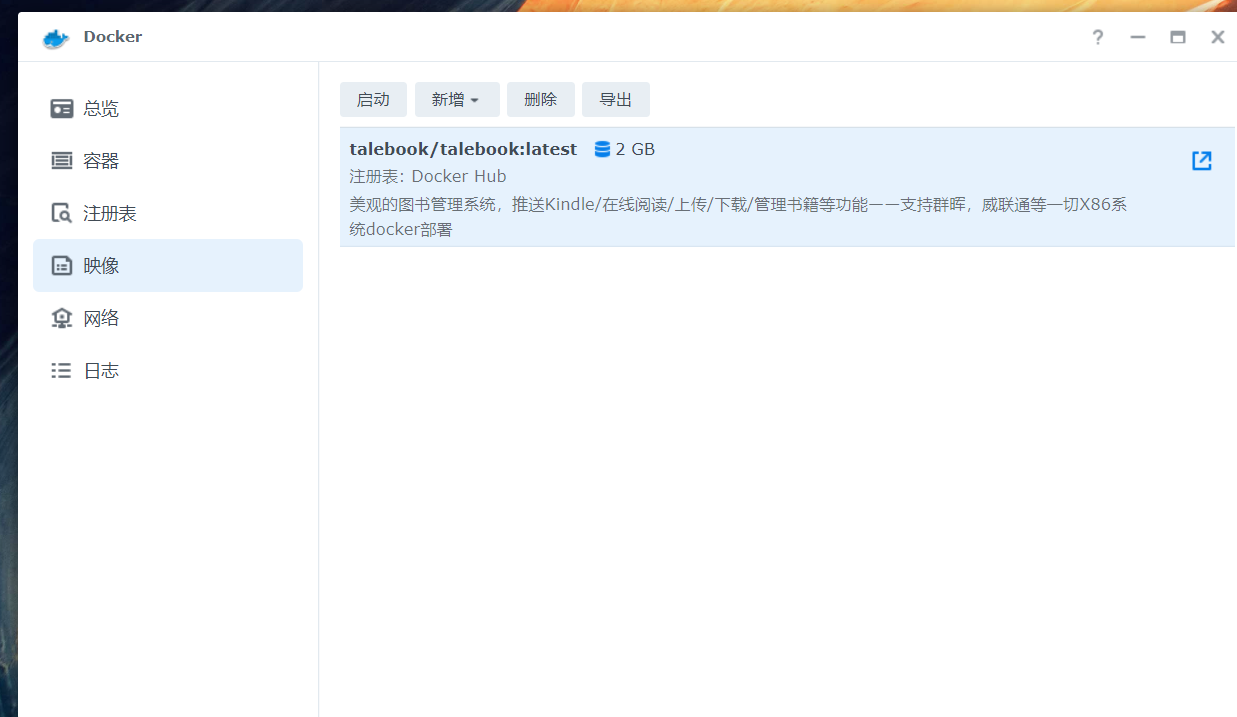This screenshot has width=1237, height=717.
Task: Click the 导出 export button
Action: (x=616, y=99)
